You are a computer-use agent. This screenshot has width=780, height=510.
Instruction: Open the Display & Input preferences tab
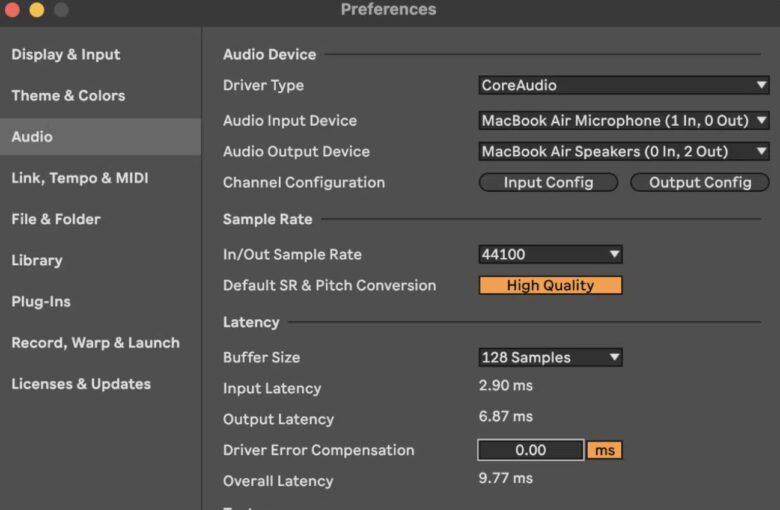(x=66, y=55)
